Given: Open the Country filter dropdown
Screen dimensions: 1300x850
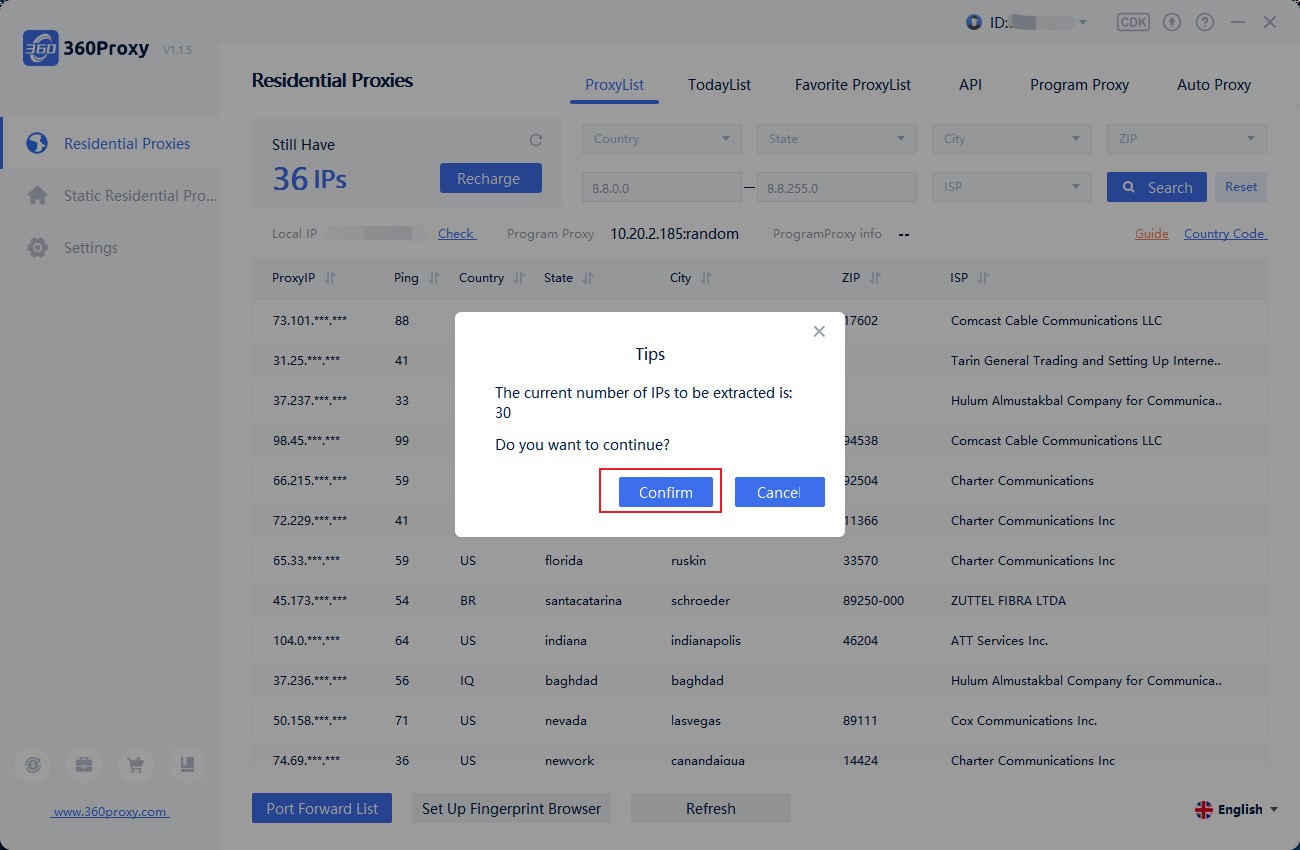Looking at the screenshot, I should (662, 139).
